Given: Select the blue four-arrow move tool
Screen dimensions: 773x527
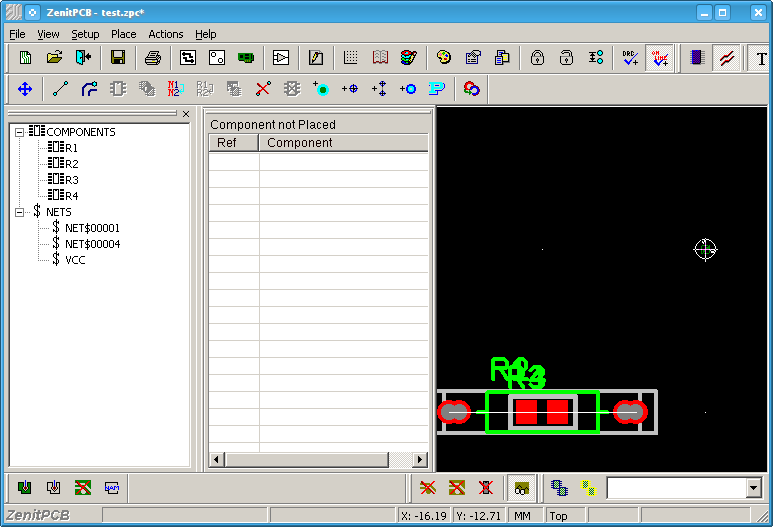Looking at the screenshot, I should (x=25, y=89).
